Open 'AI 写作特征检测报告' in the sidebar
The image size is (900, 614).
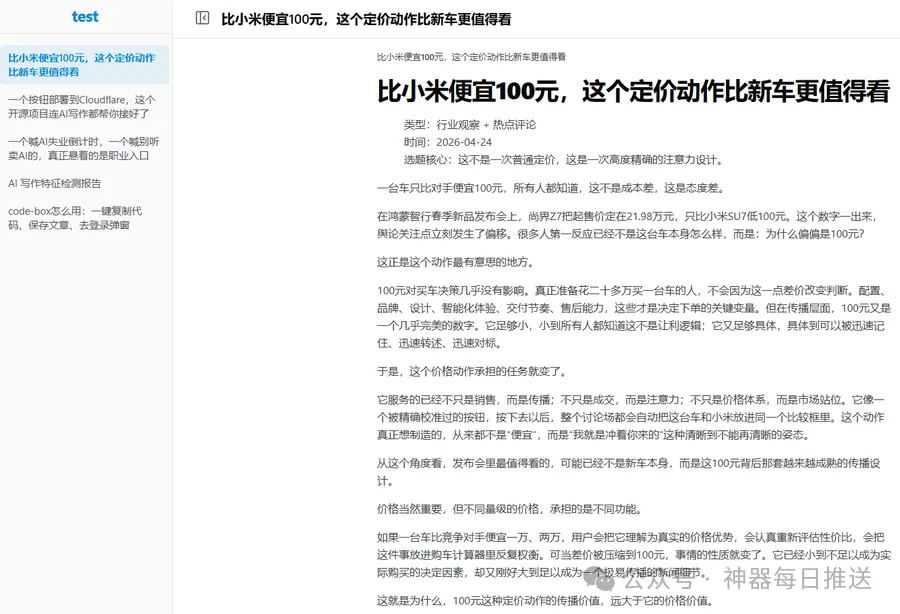(55, 184)
